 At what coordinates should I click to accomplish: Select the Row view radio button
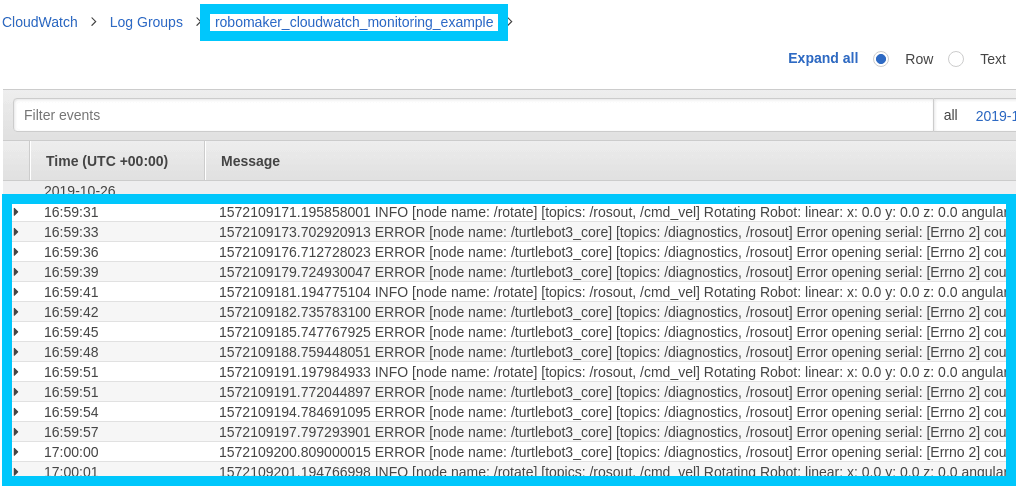coord(881,59)
